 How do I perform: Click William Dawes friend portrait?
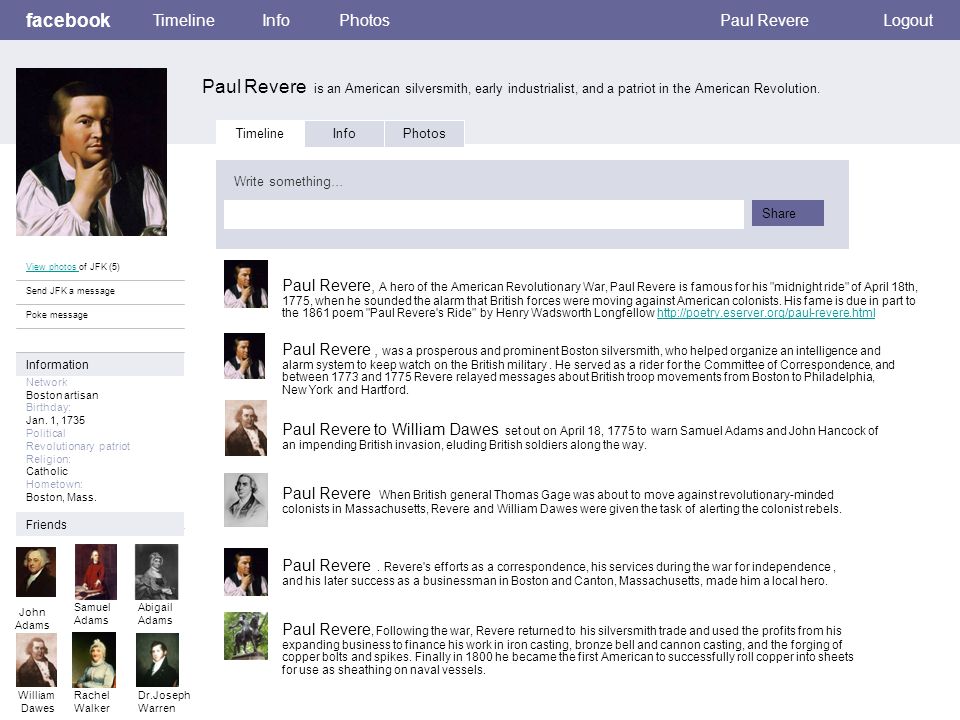[36, 660]
